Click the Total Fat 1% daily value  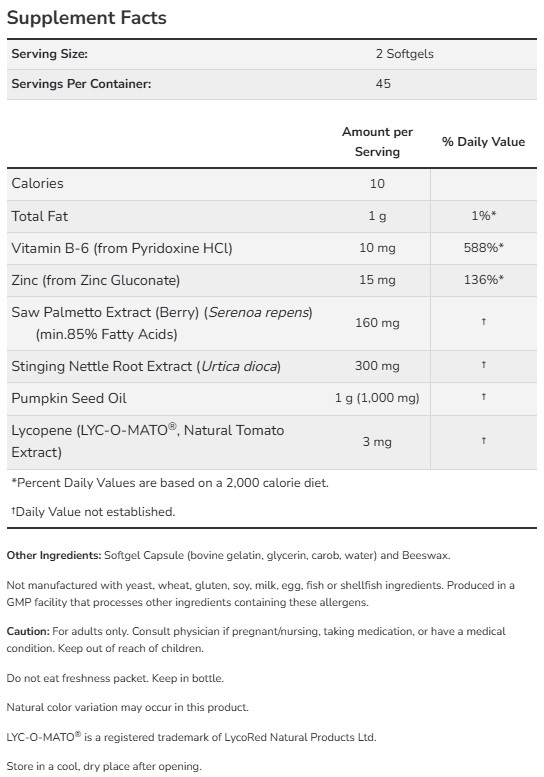click(484, 216)
